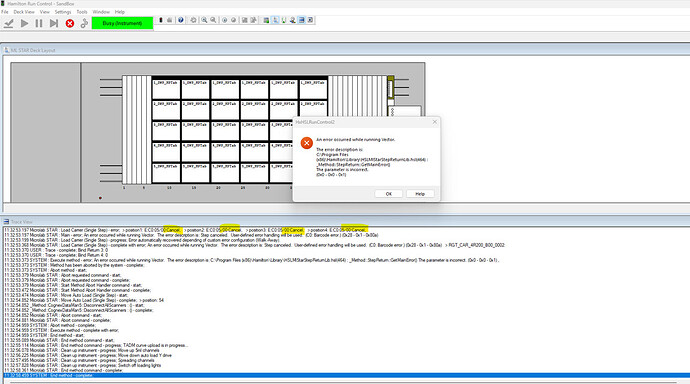Open the Settings menu

click(x=62, y=12)
